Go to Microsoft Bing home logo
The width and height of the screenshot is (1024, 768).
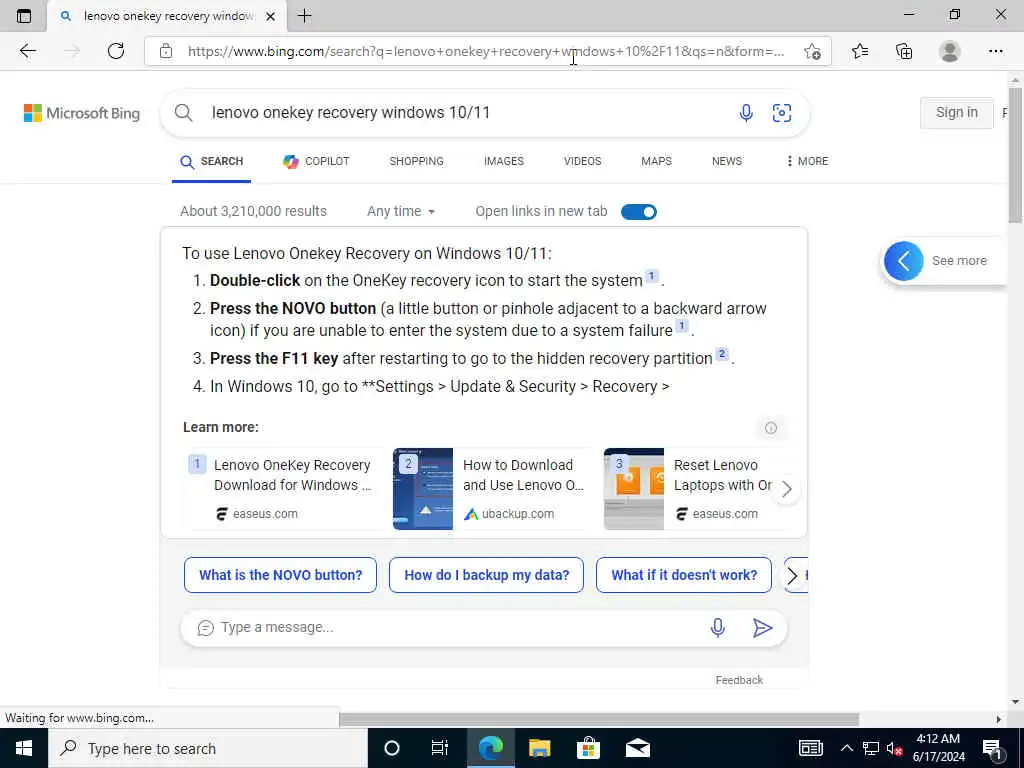(x=82, y=113)
